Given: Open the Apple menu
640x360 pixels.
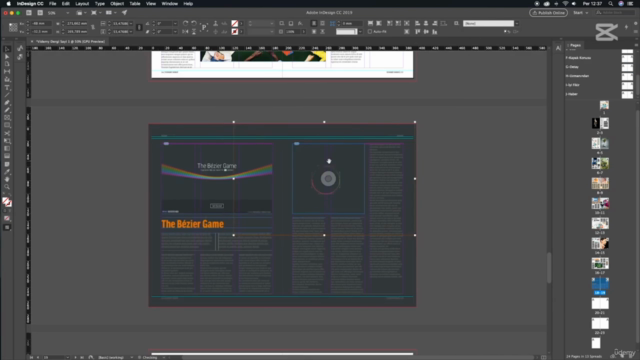Looking at the screenshot, I should 8,4.
